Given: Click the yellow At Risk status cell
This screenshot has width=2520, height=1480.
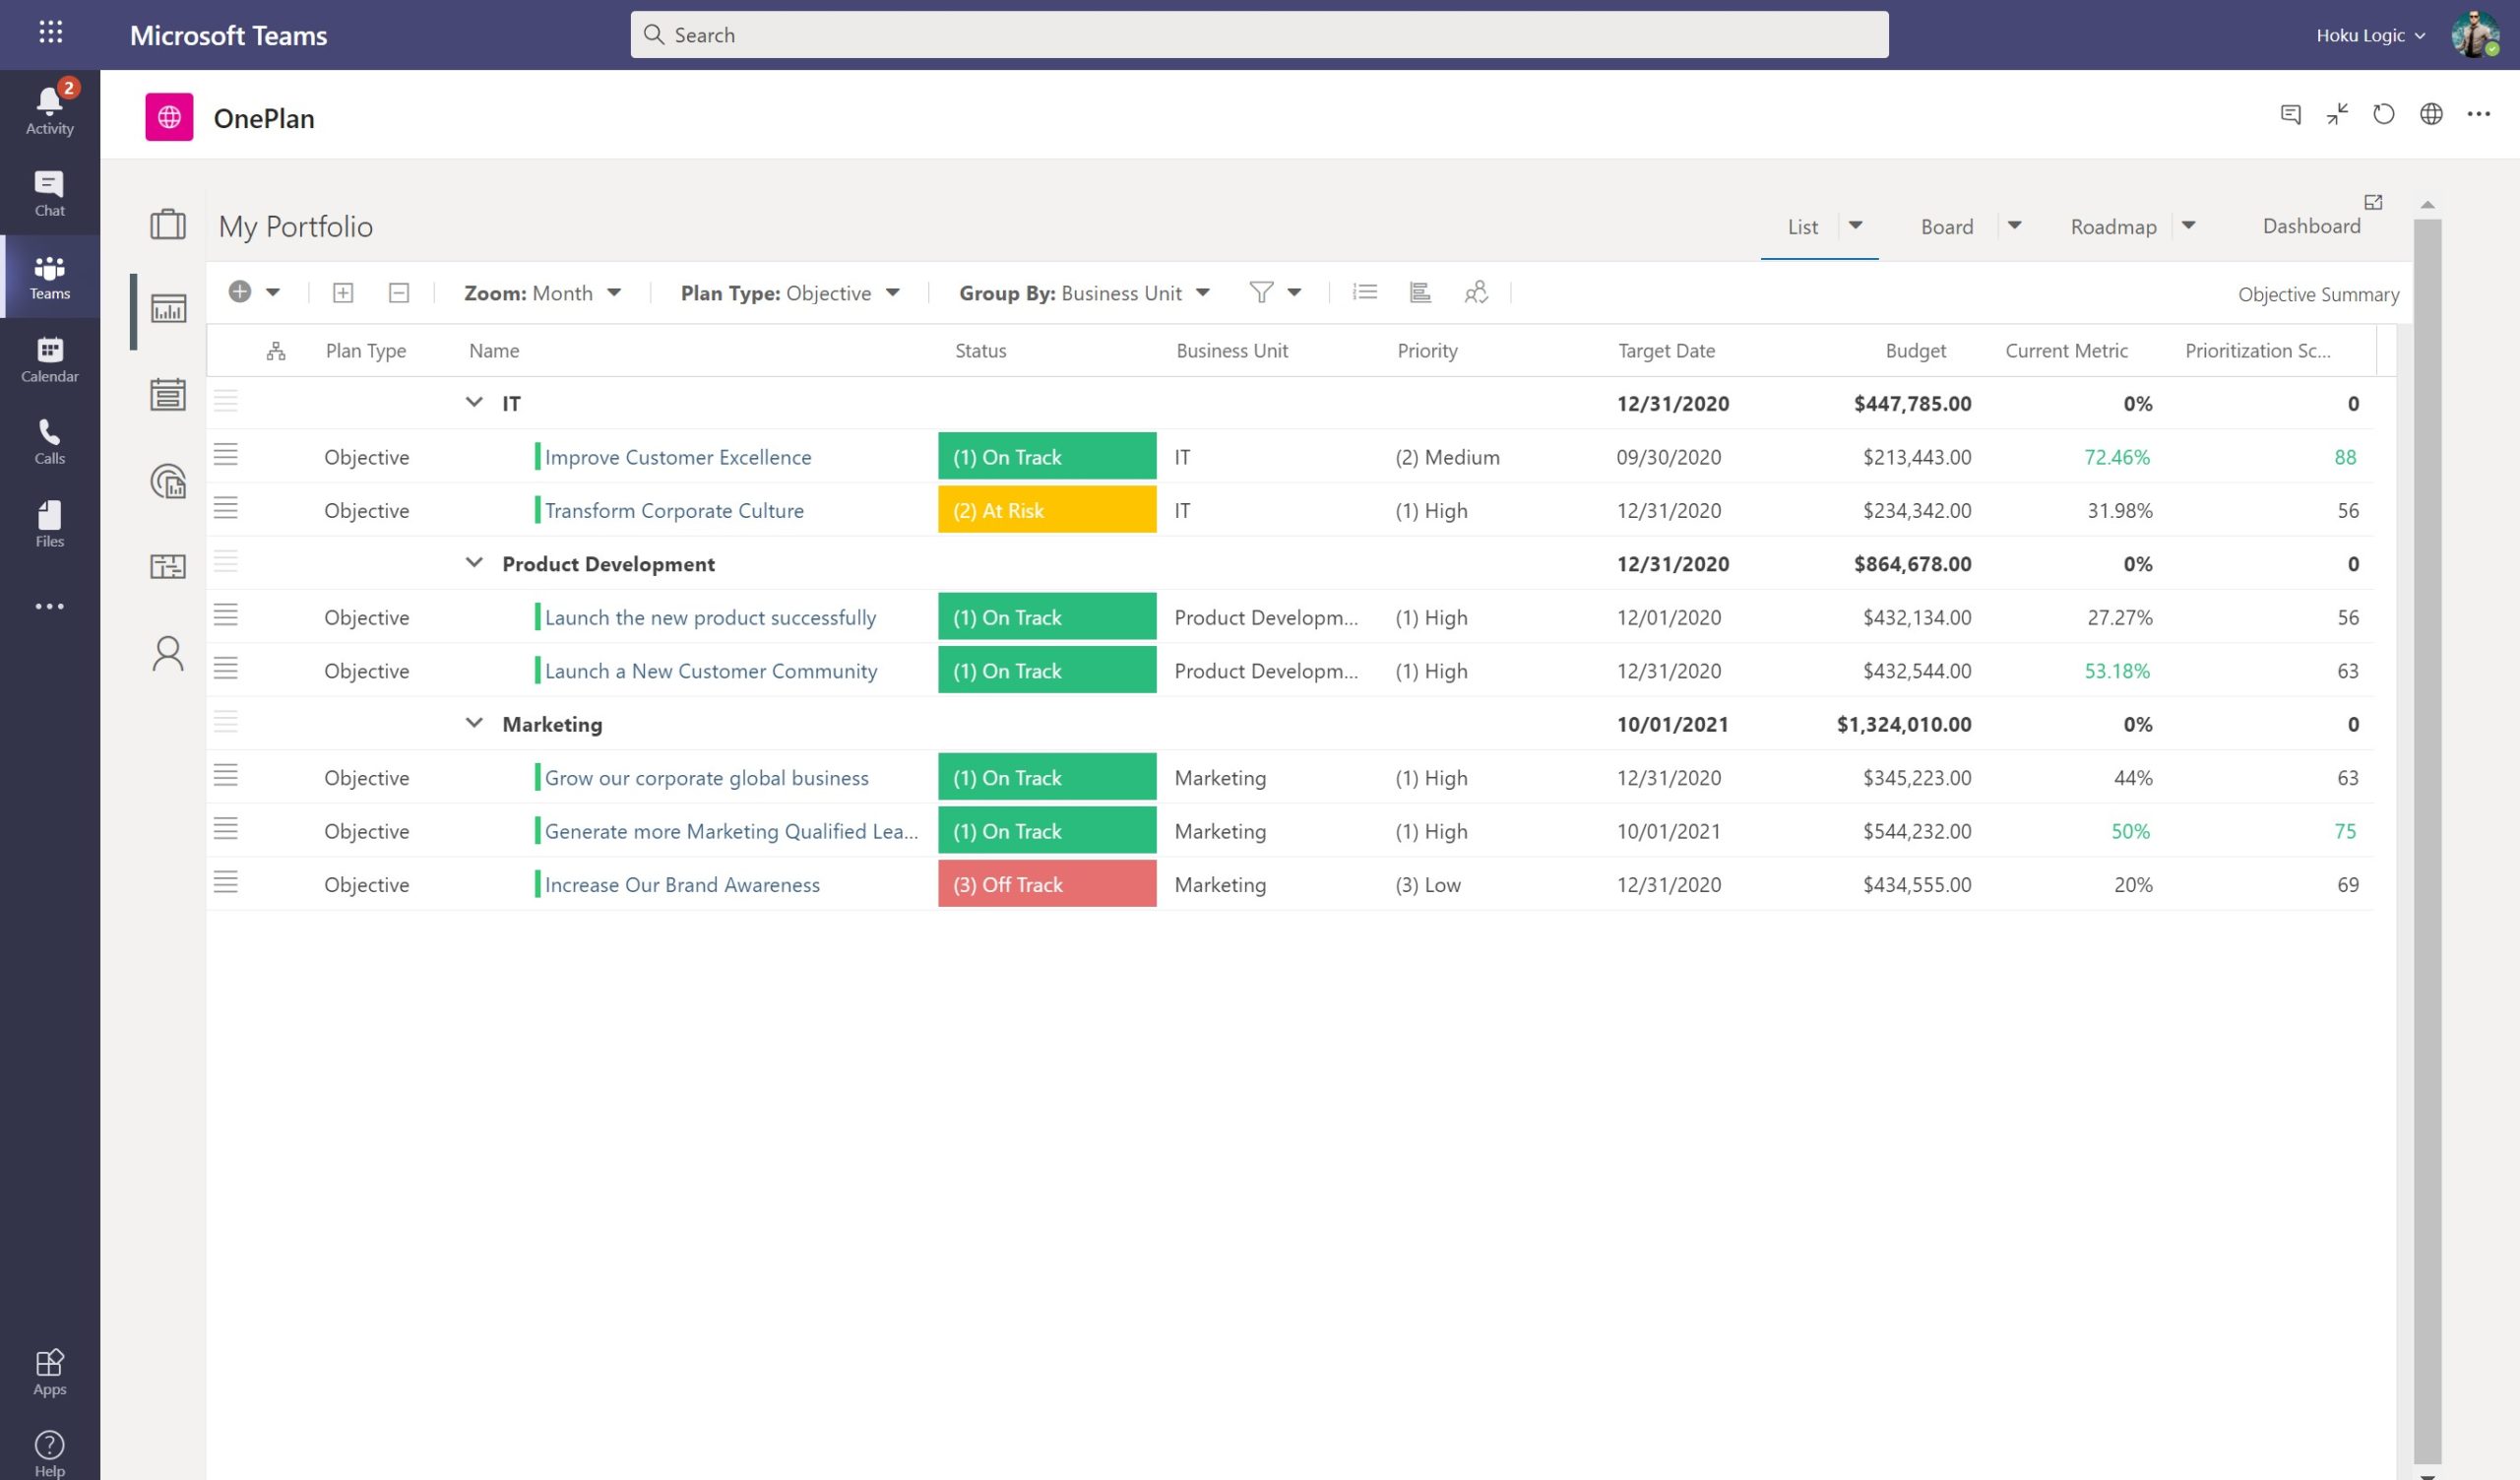Looking at the screenshot, I should (x=1047, y=510).
